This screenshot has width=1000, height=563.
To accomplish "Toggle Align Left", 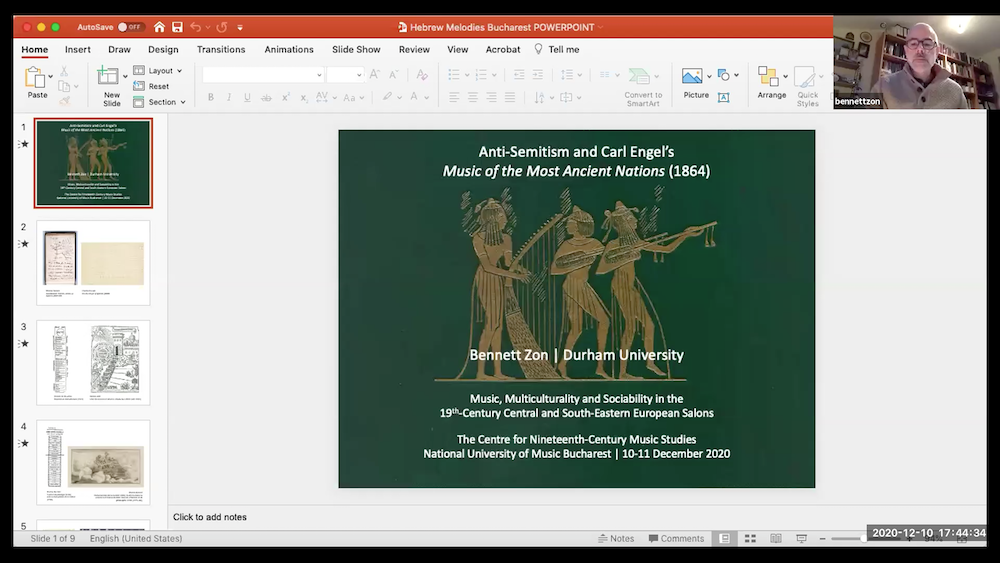I will click(x=454, y=97).
